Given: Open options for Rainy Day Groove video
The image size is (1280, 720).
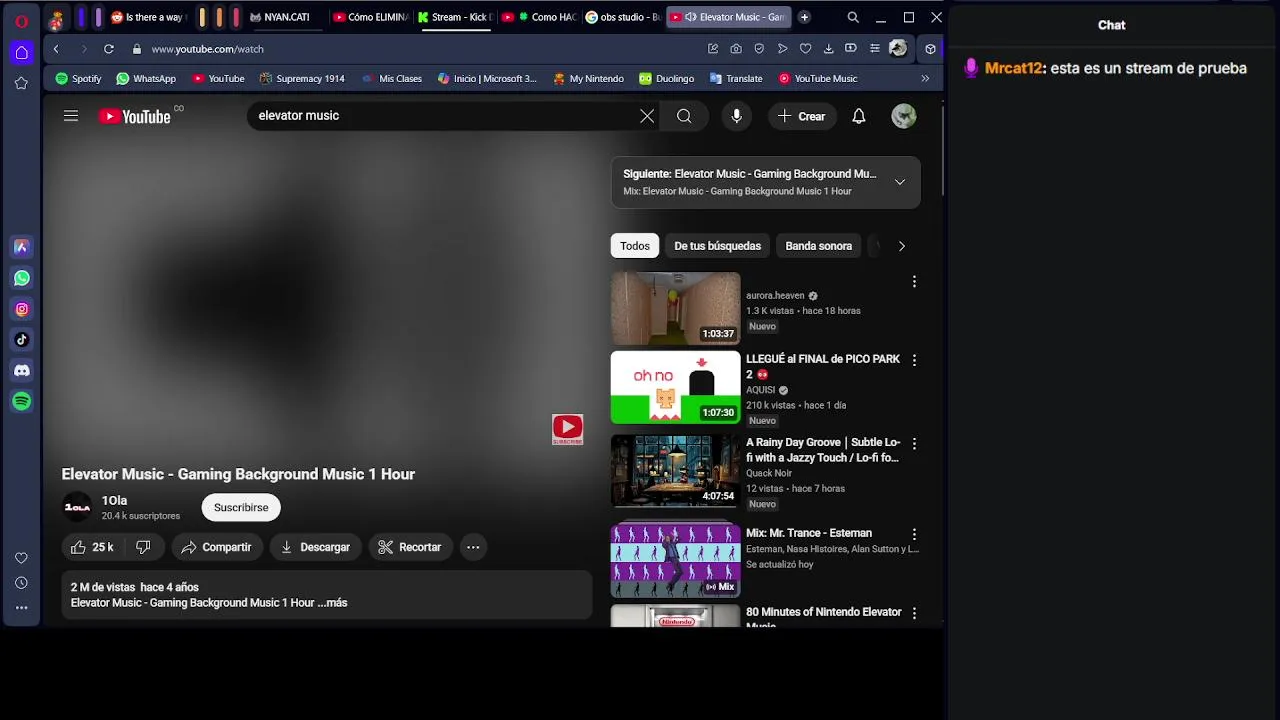Looking at the screenshot, I should tap(914, 443).
